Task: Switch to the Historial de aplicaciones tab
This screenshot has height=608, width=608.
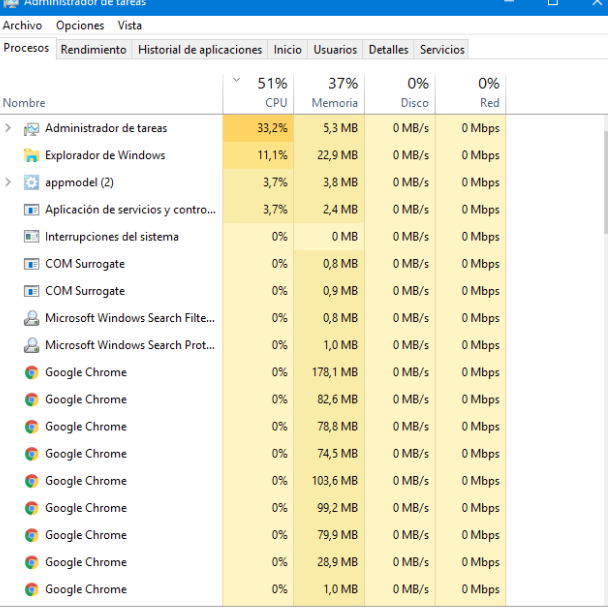Action: pos(200,50)
